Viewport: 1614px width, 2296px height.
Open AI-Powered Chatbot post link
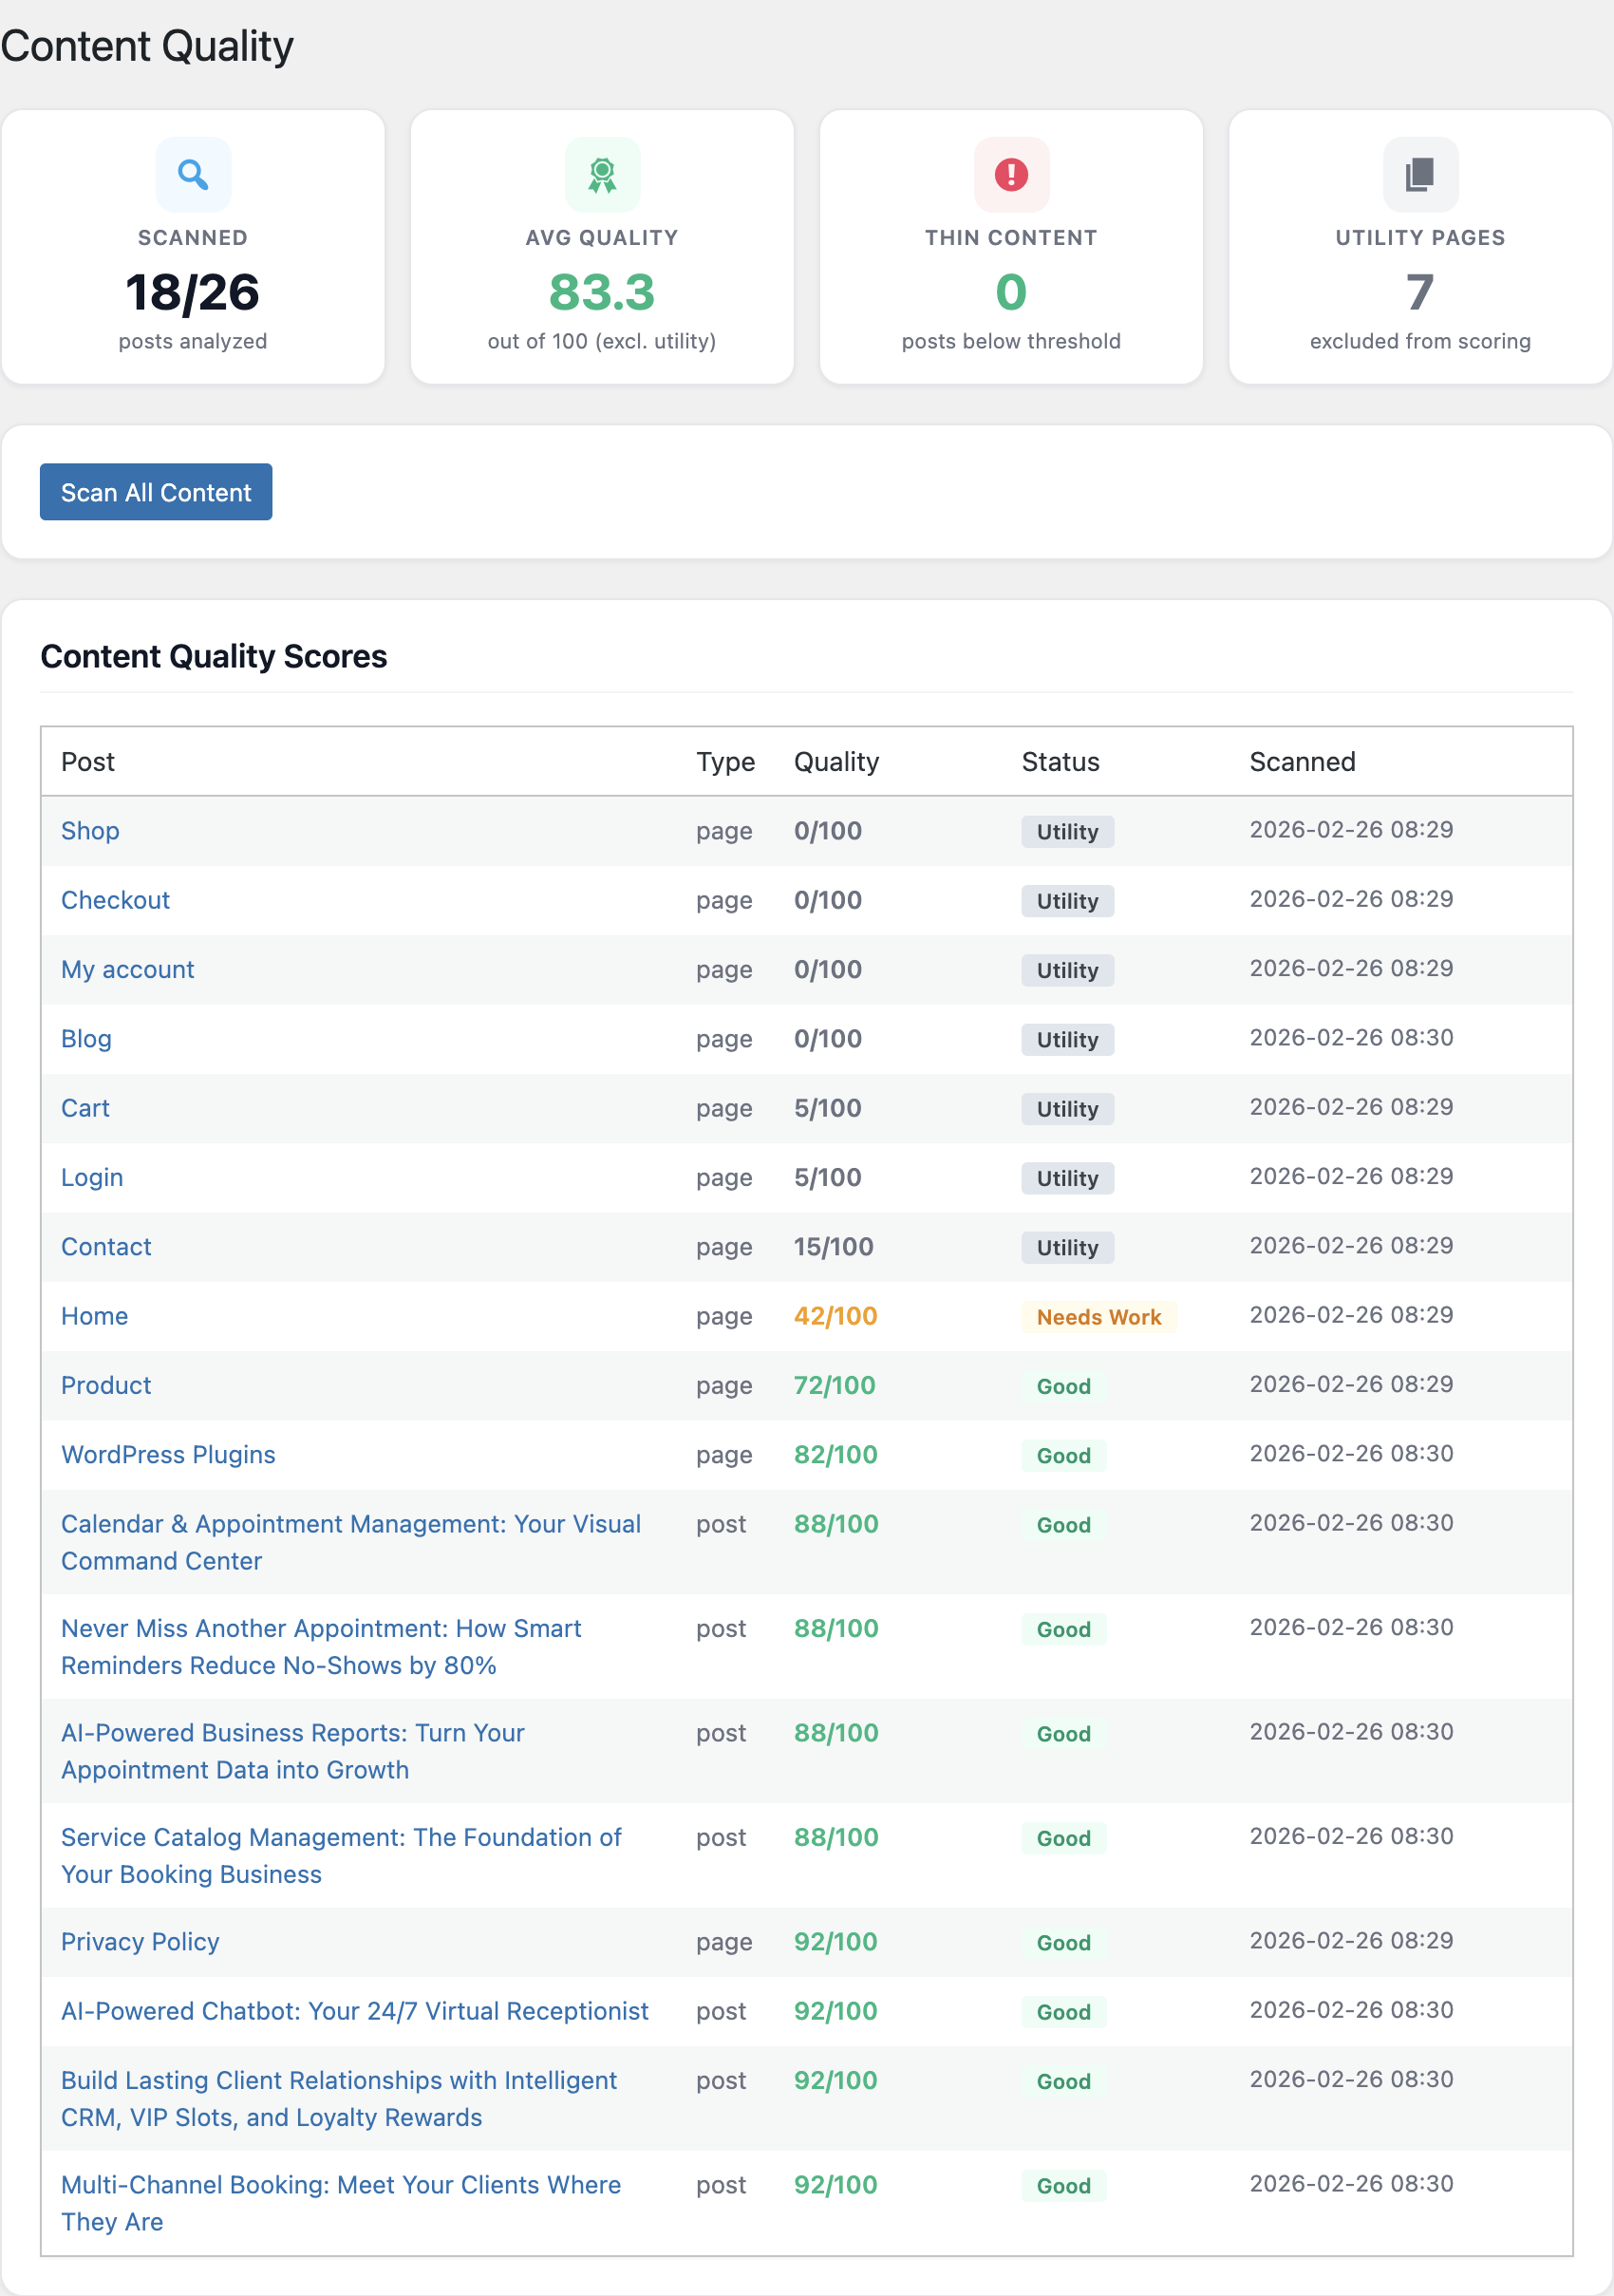[x=354, y=2010]
